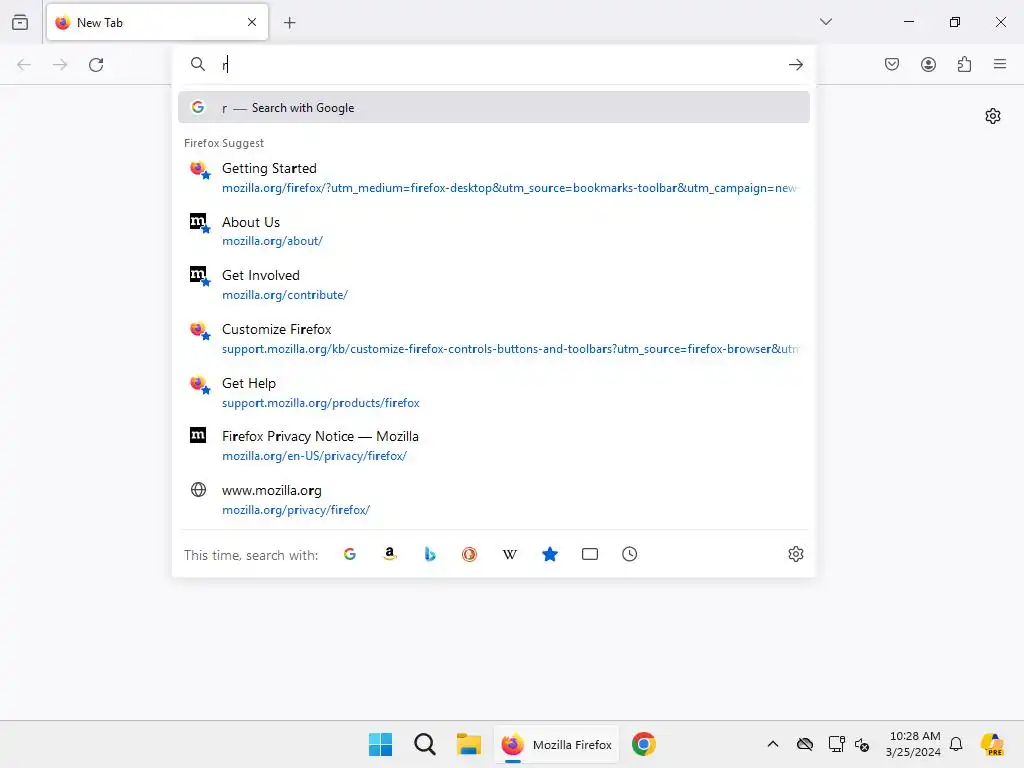Open the Save to Pocket icon

coord(892,64)
